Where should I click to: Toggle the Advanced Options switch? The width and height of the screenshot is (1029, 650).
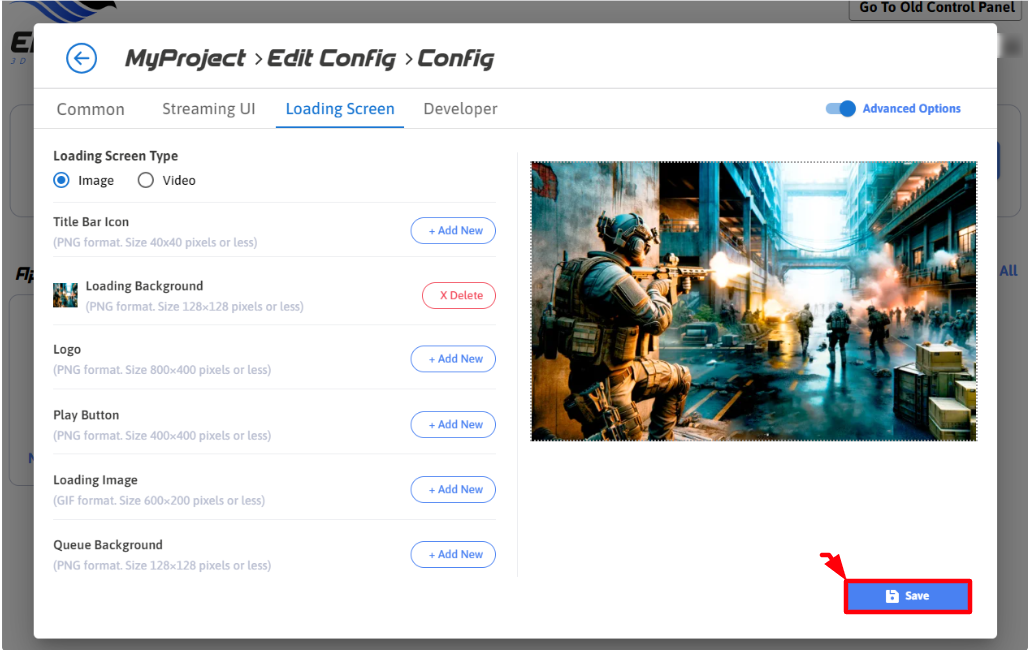(x=841, y=109)
